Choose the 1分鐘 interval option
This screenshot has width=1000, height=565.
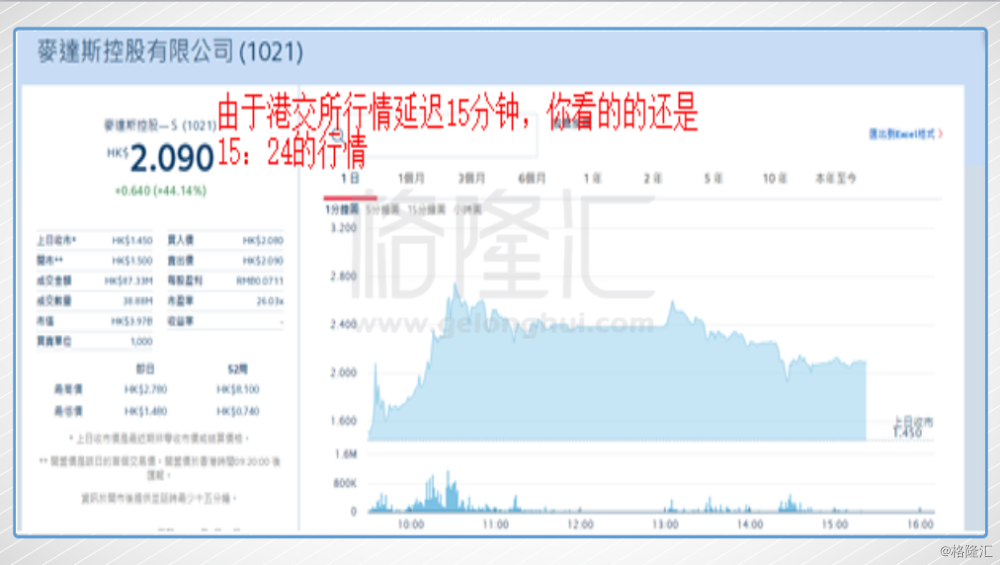pos(341,210)
